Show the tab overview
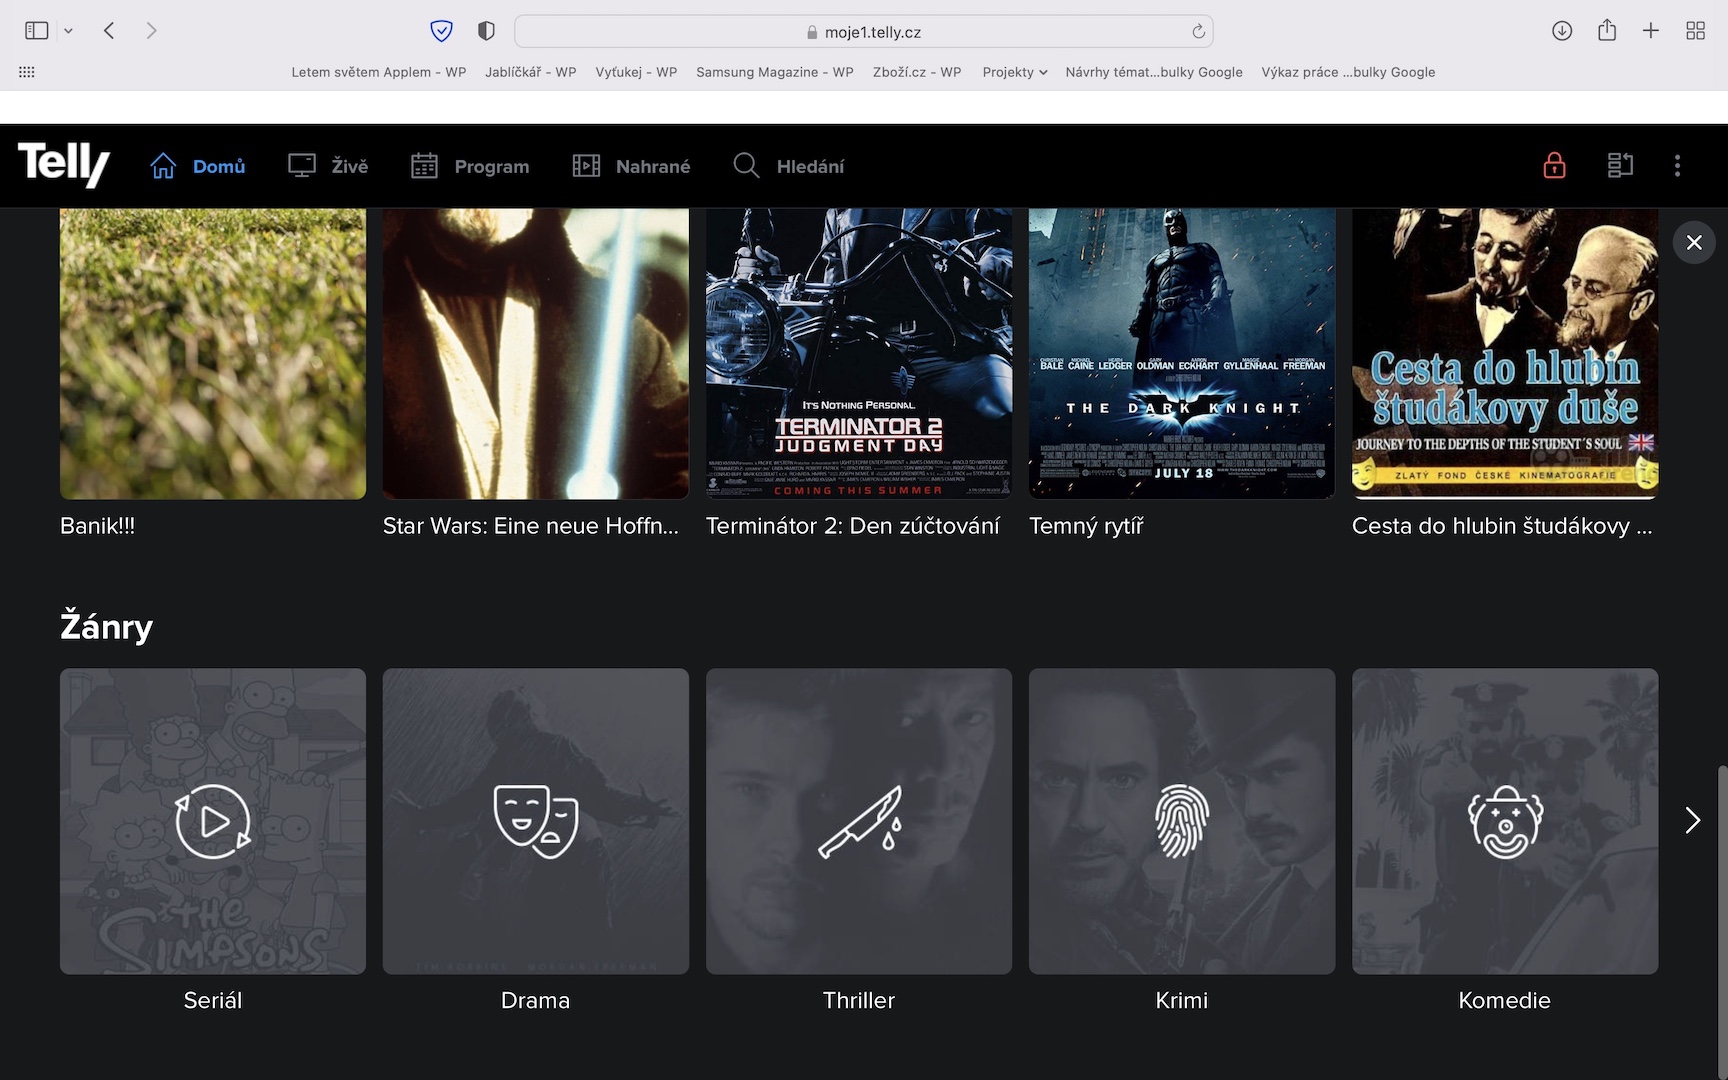1728x1080 pixels. 1696,31
